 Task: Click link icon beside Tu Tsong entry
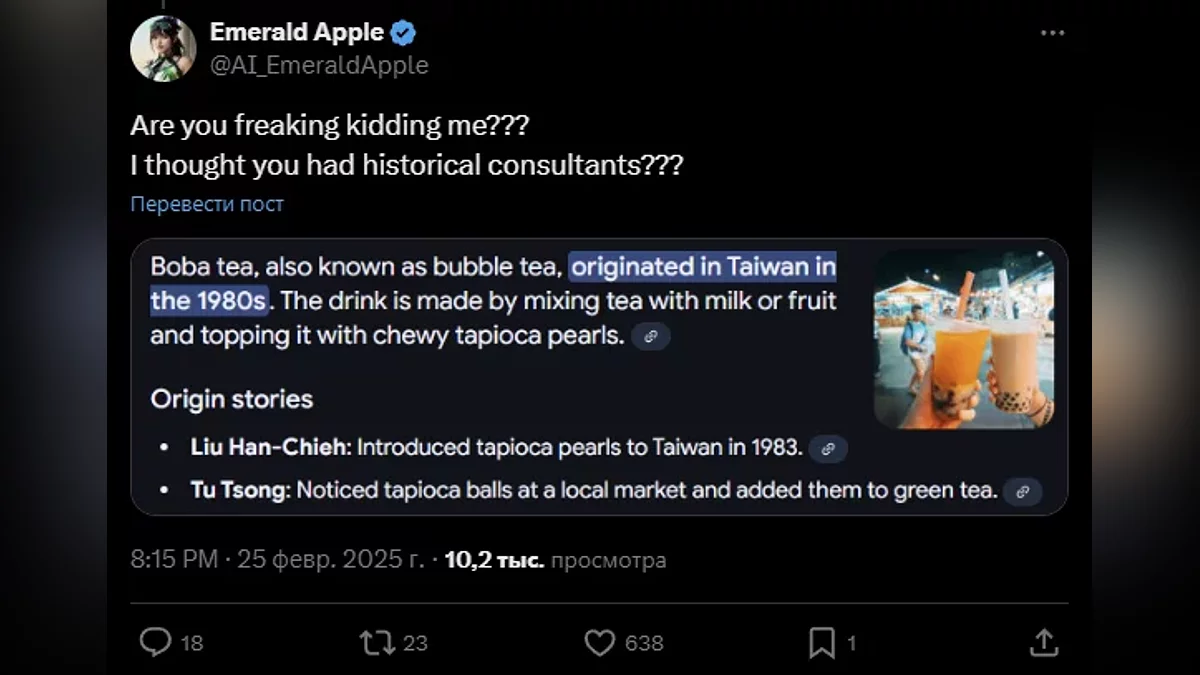(1022, 491)
